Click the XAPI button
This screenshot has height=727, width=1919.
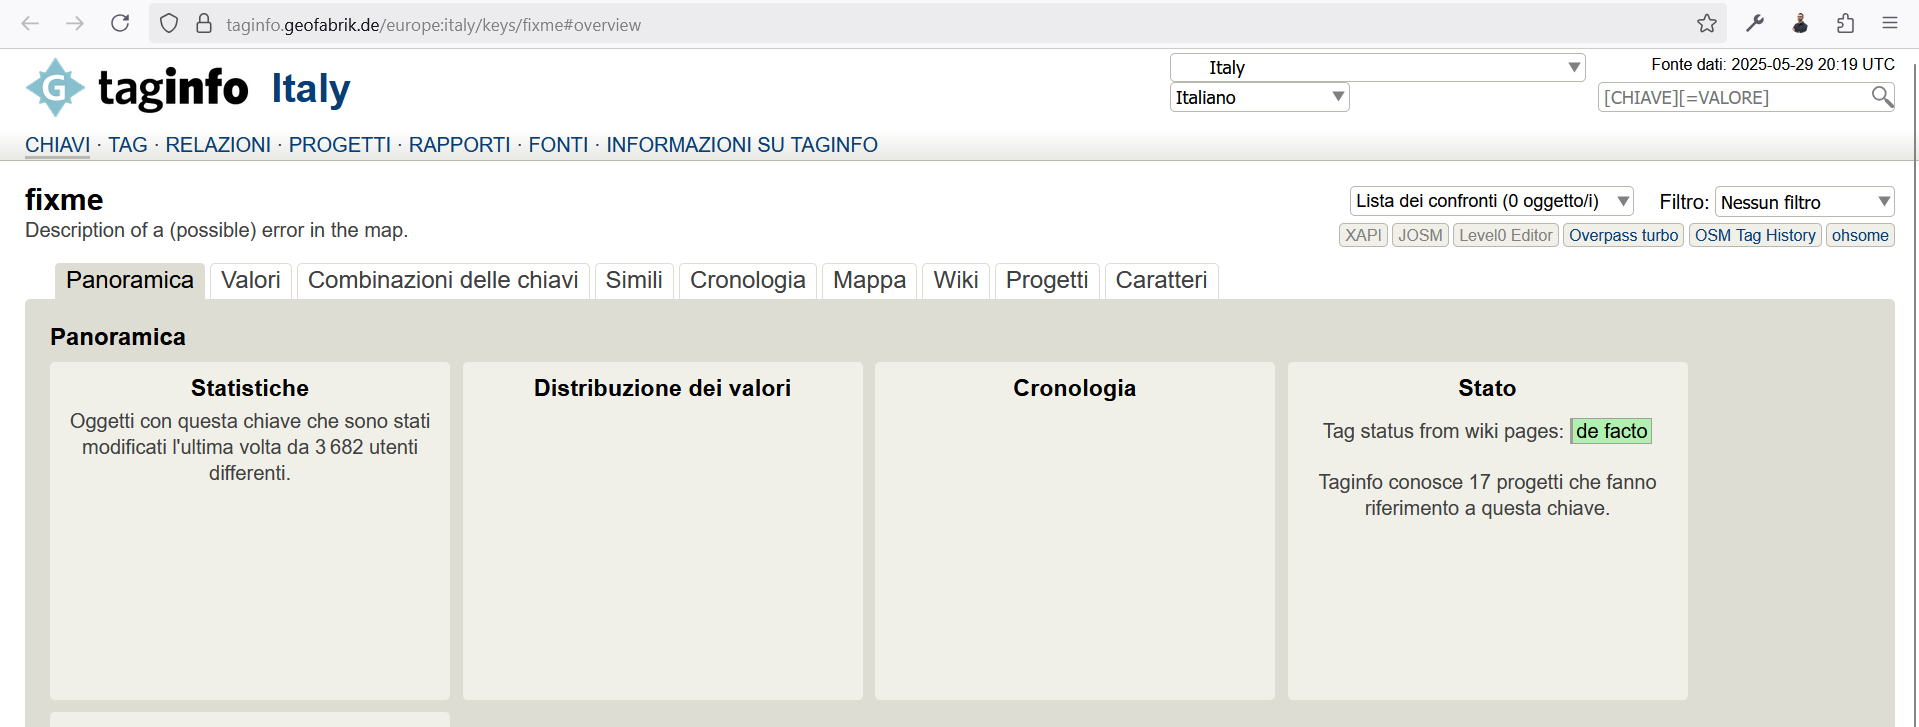(x=1363, y=235)
